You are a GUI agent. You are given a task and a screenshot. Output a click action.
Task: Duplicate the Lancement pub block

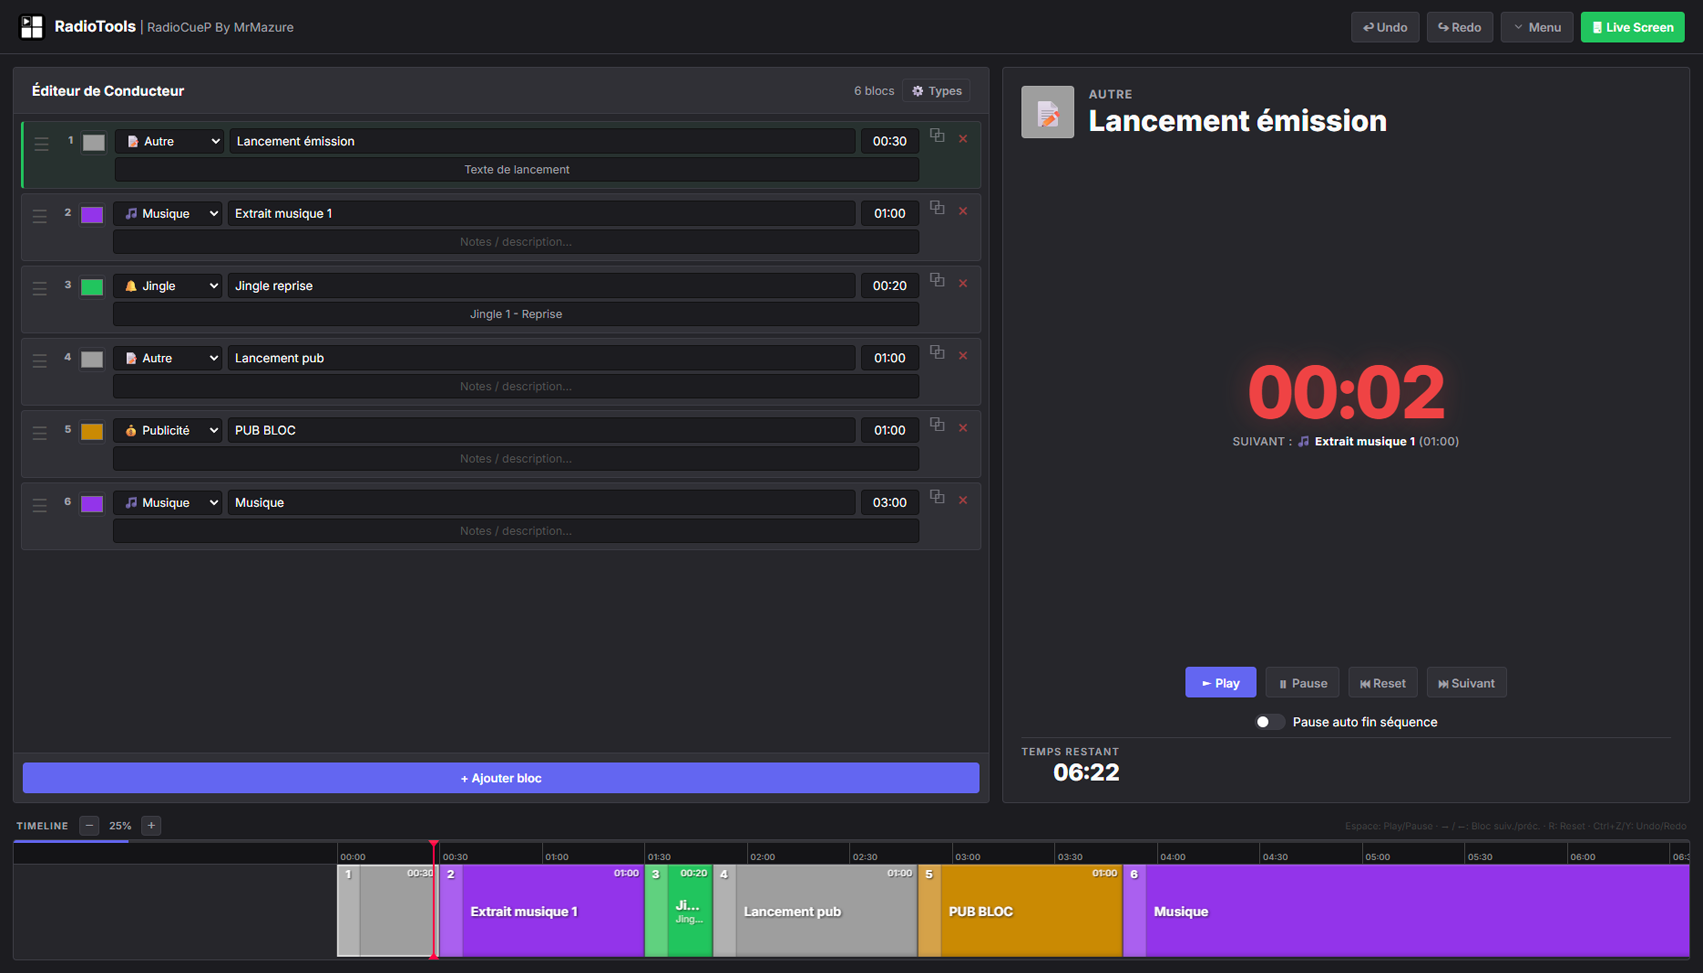point(937,352)
